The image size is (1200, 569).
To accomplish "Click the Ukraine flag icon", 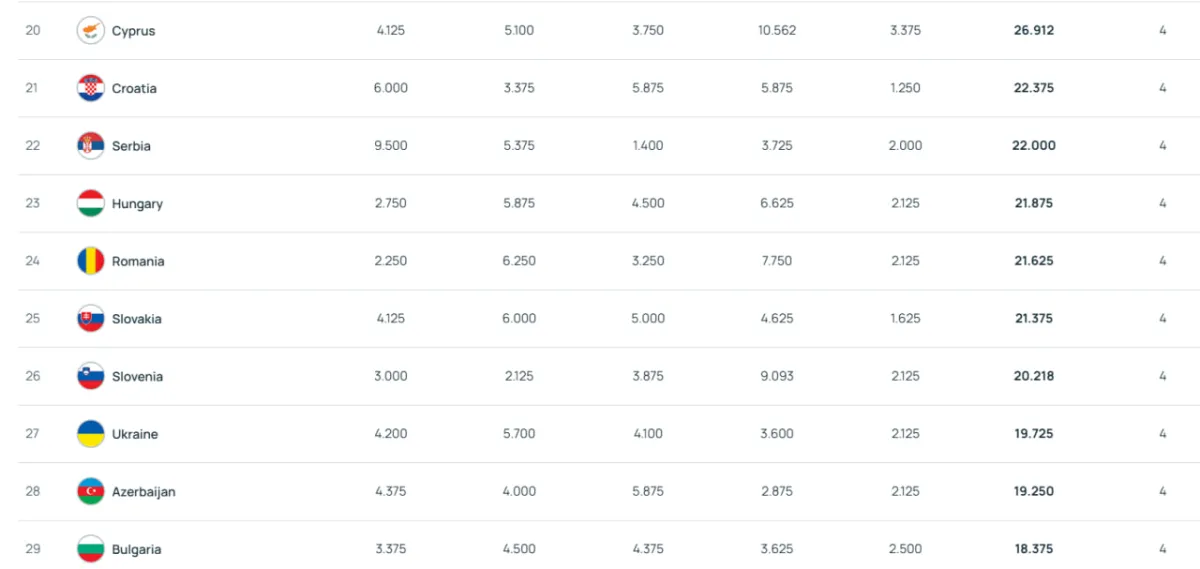I will tap(91, 434).
